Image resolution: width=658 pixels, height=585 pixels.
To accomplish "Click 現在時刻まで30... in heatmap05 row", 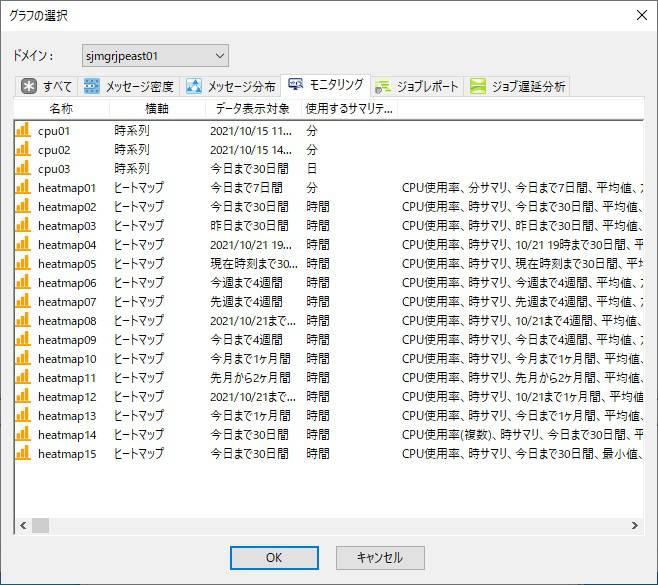I will pos(254,264).
